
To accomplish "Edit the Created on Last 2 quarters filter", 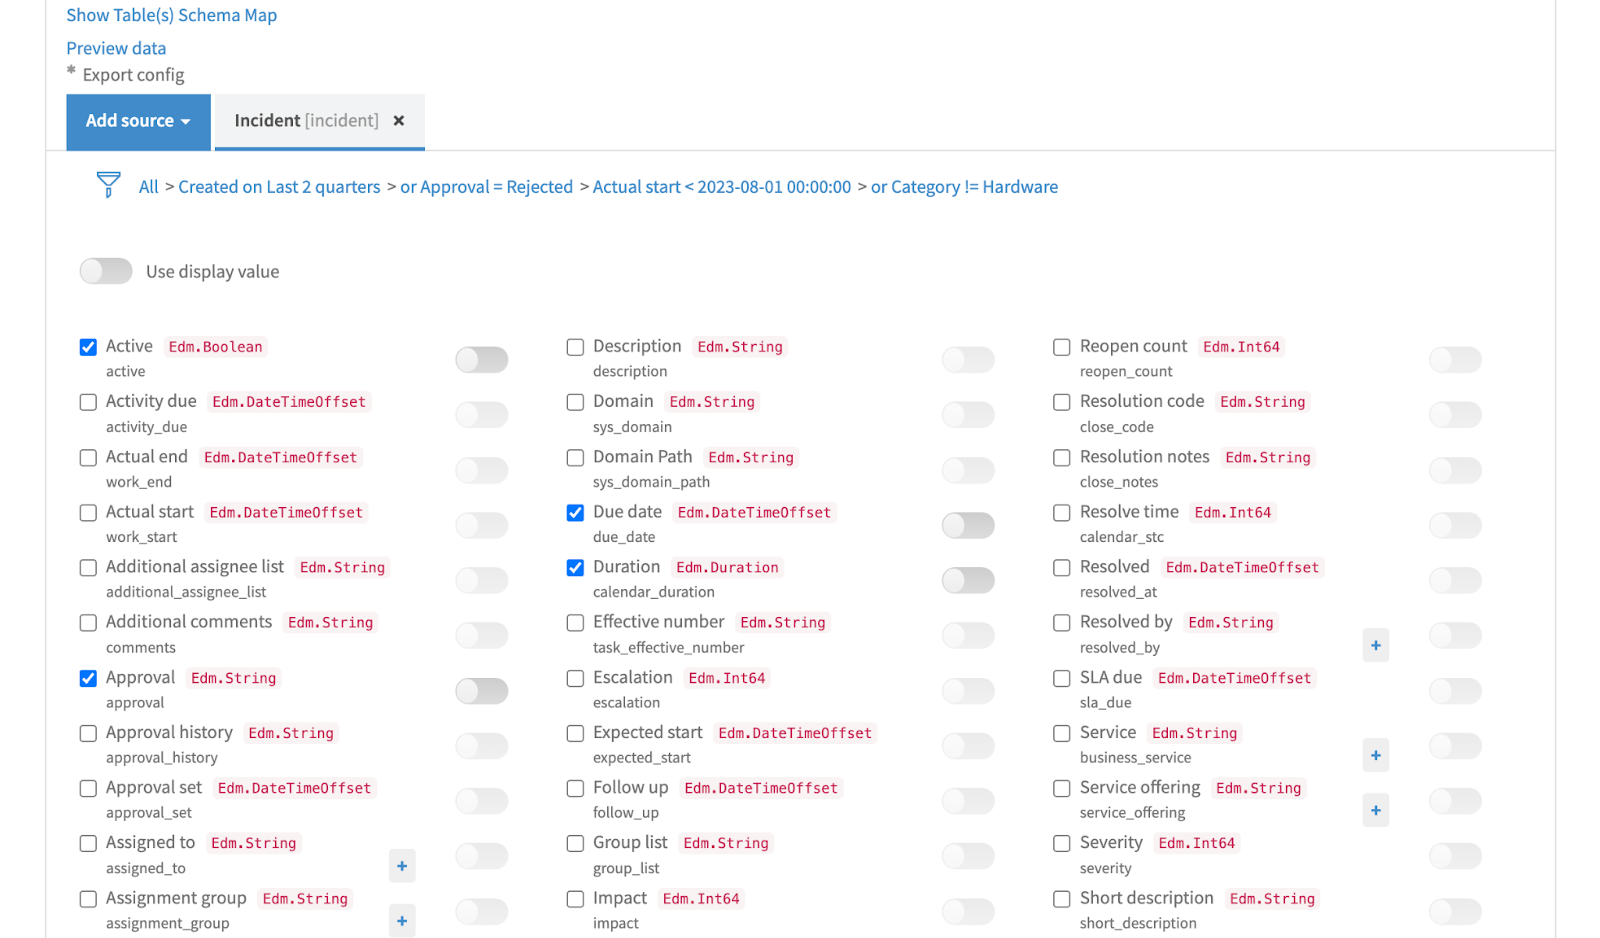I will [x=279, y=186].
